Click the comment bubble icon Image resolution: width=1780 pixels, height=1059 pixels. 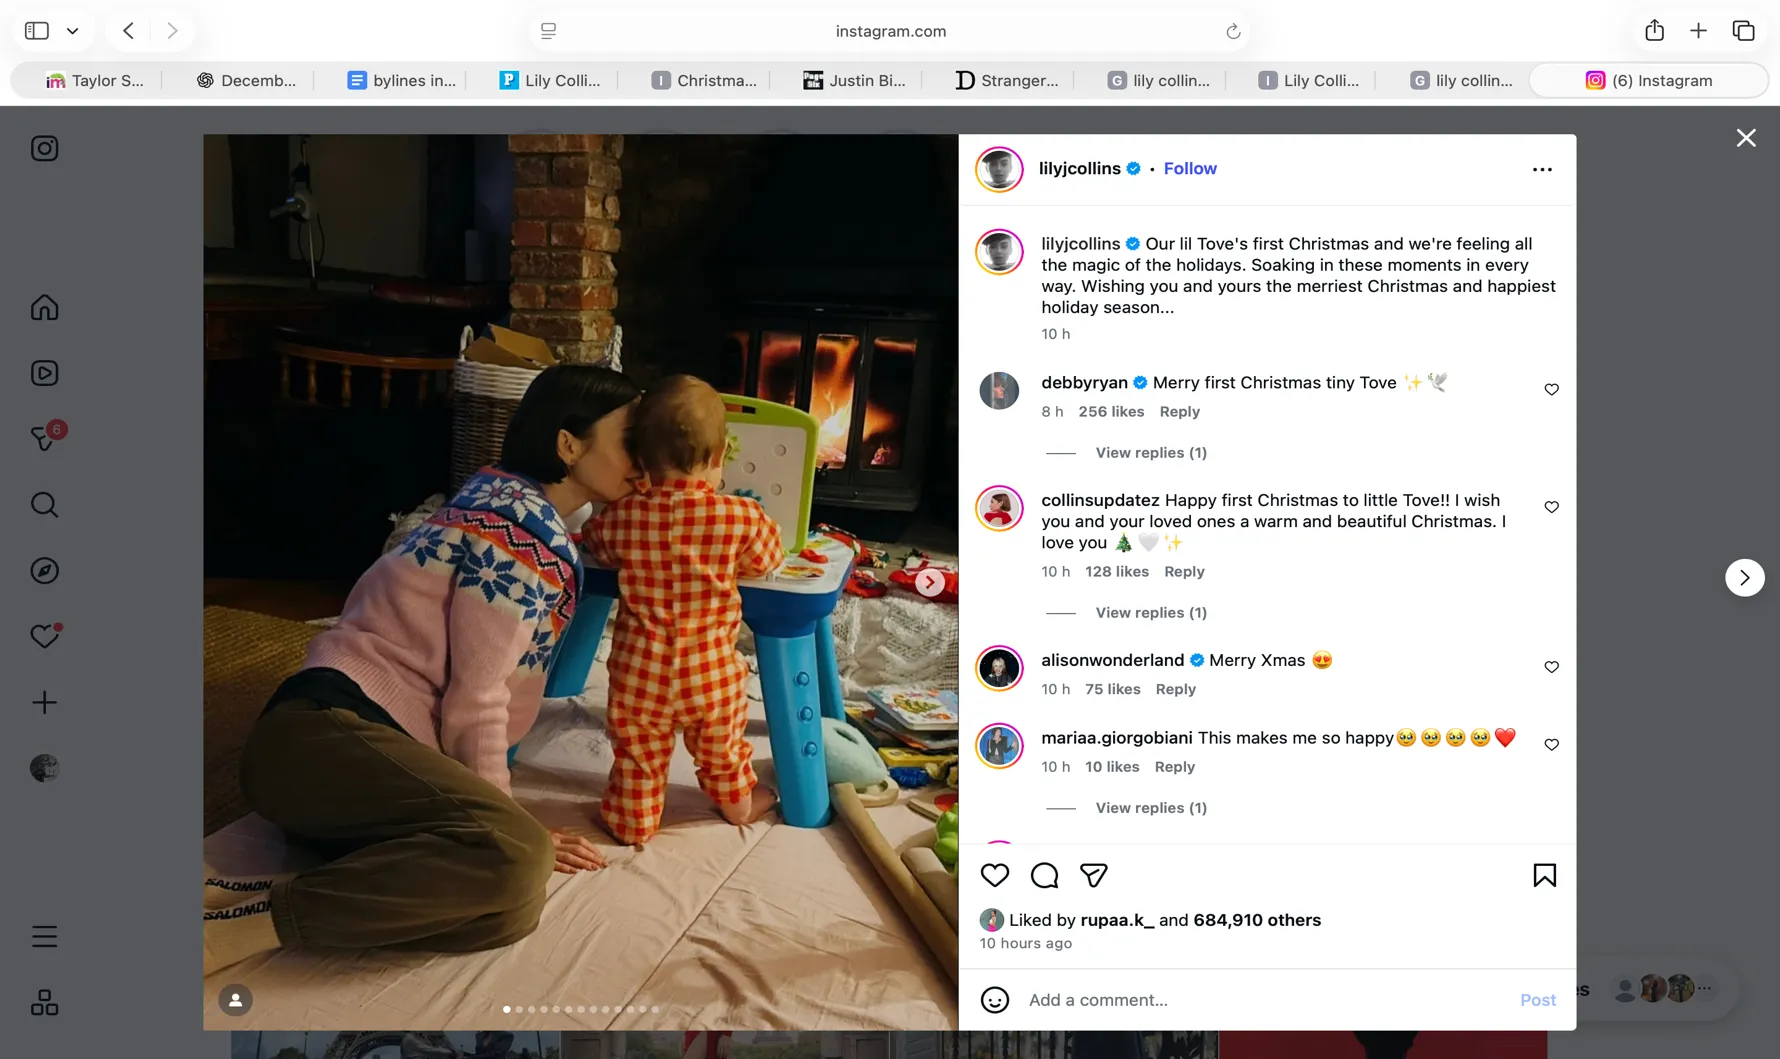tap(1044, 875)
